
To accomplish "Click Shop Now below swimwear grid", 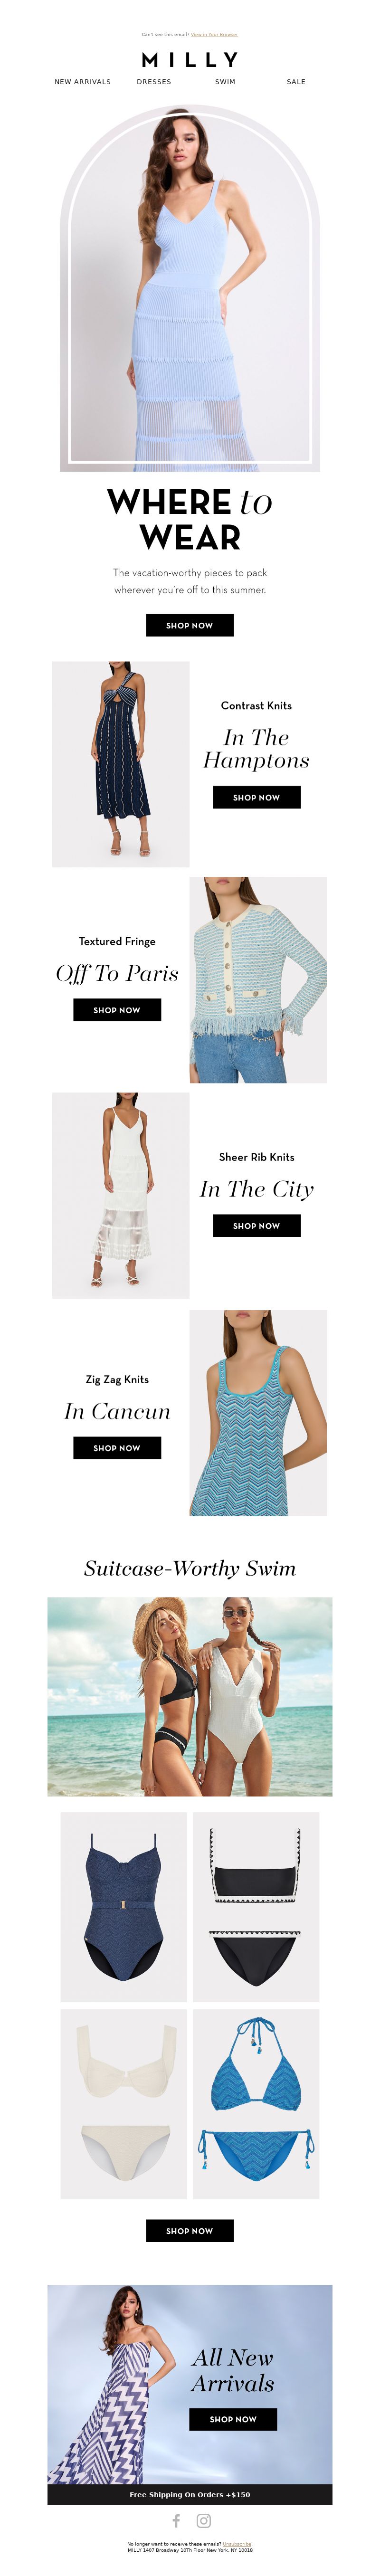I will [190, 2230].
